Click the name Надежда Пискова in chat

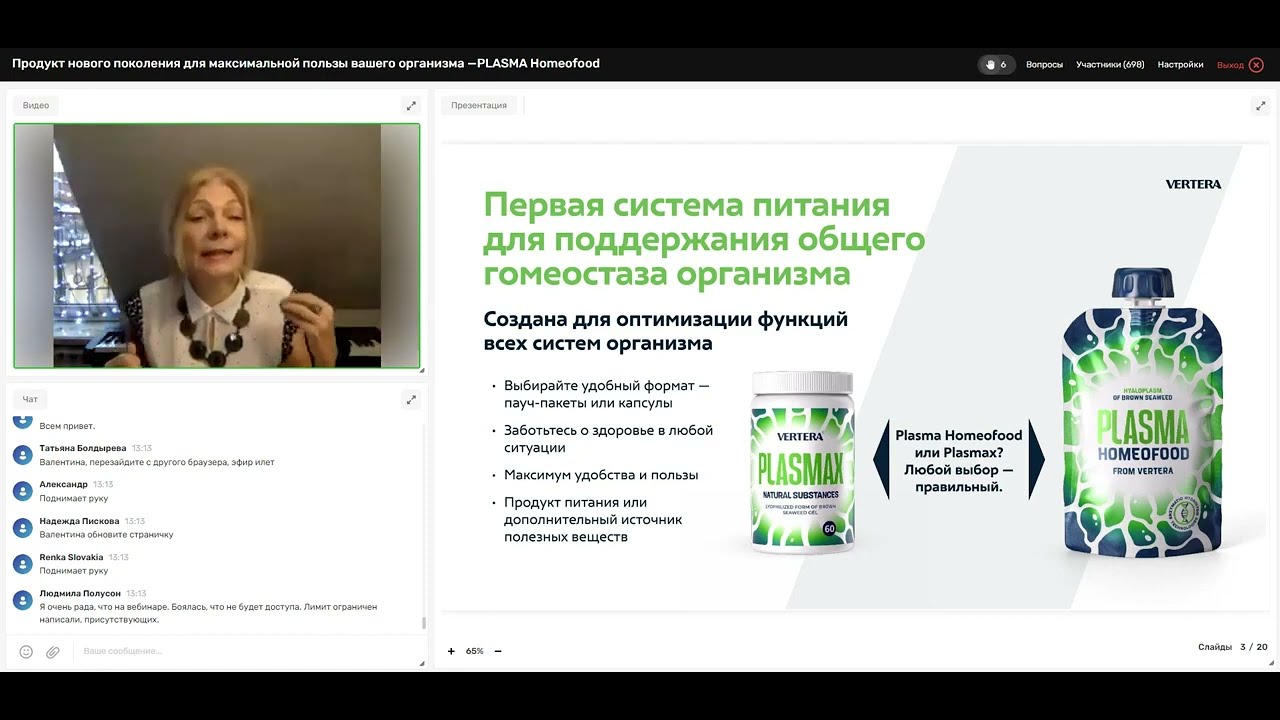(80, 521)
